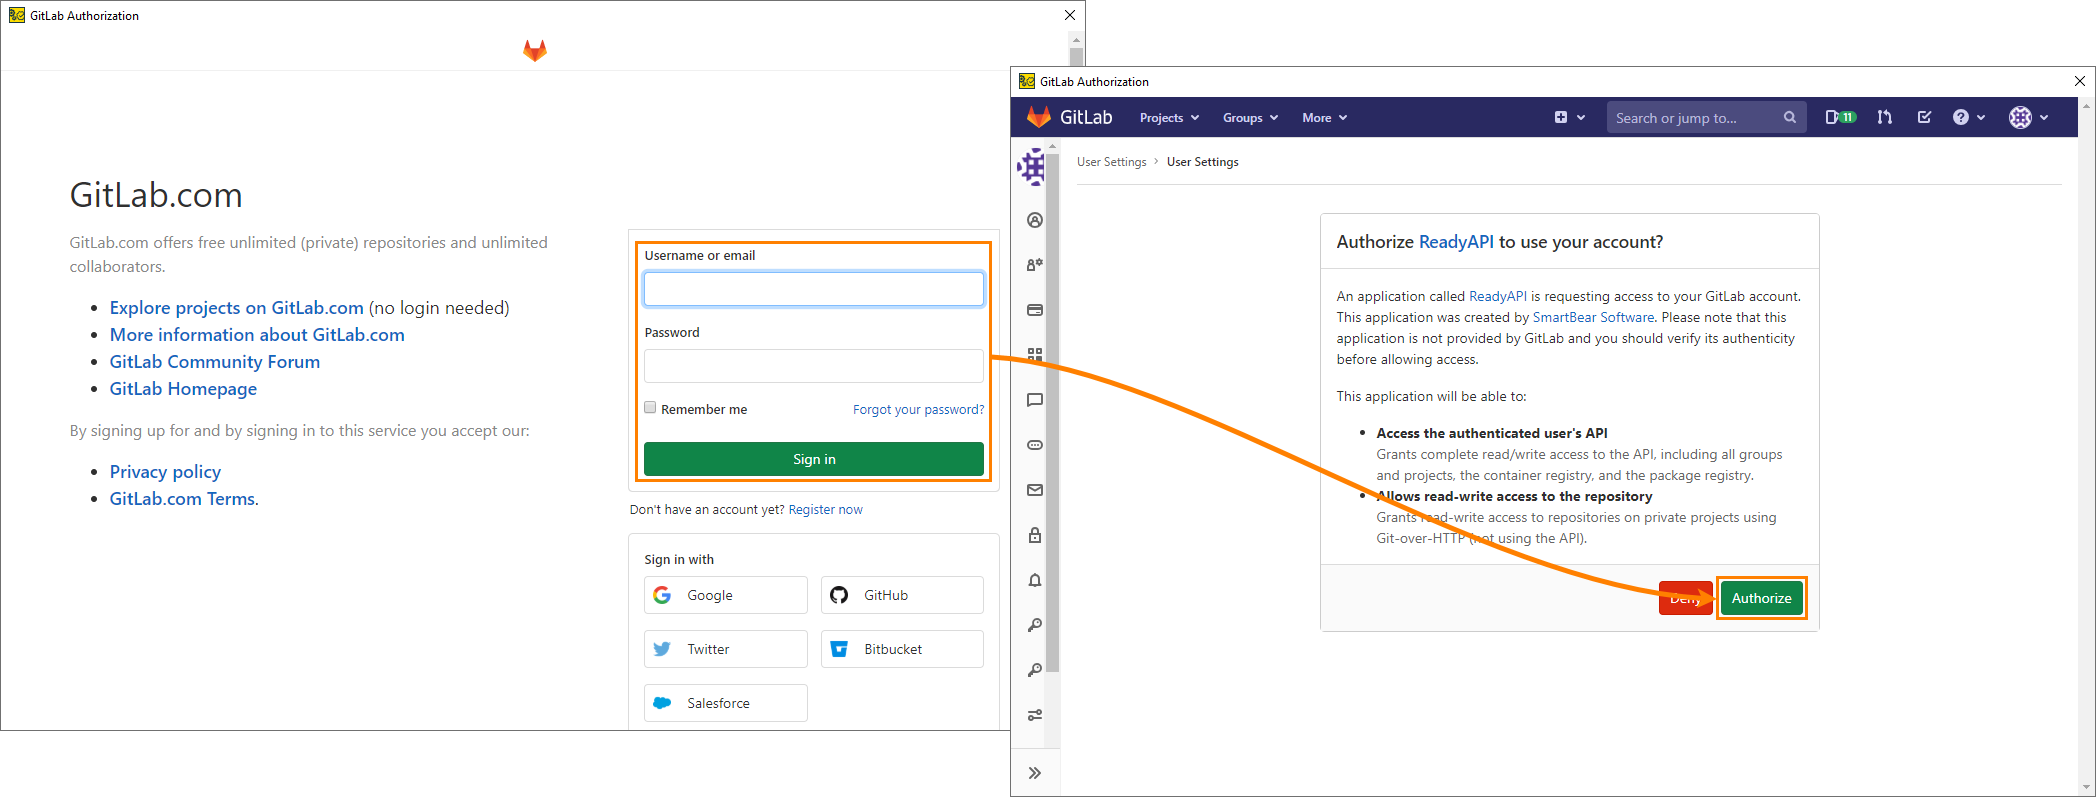Tick the Remember me checkbox
2096x797 pixels.
650,408
